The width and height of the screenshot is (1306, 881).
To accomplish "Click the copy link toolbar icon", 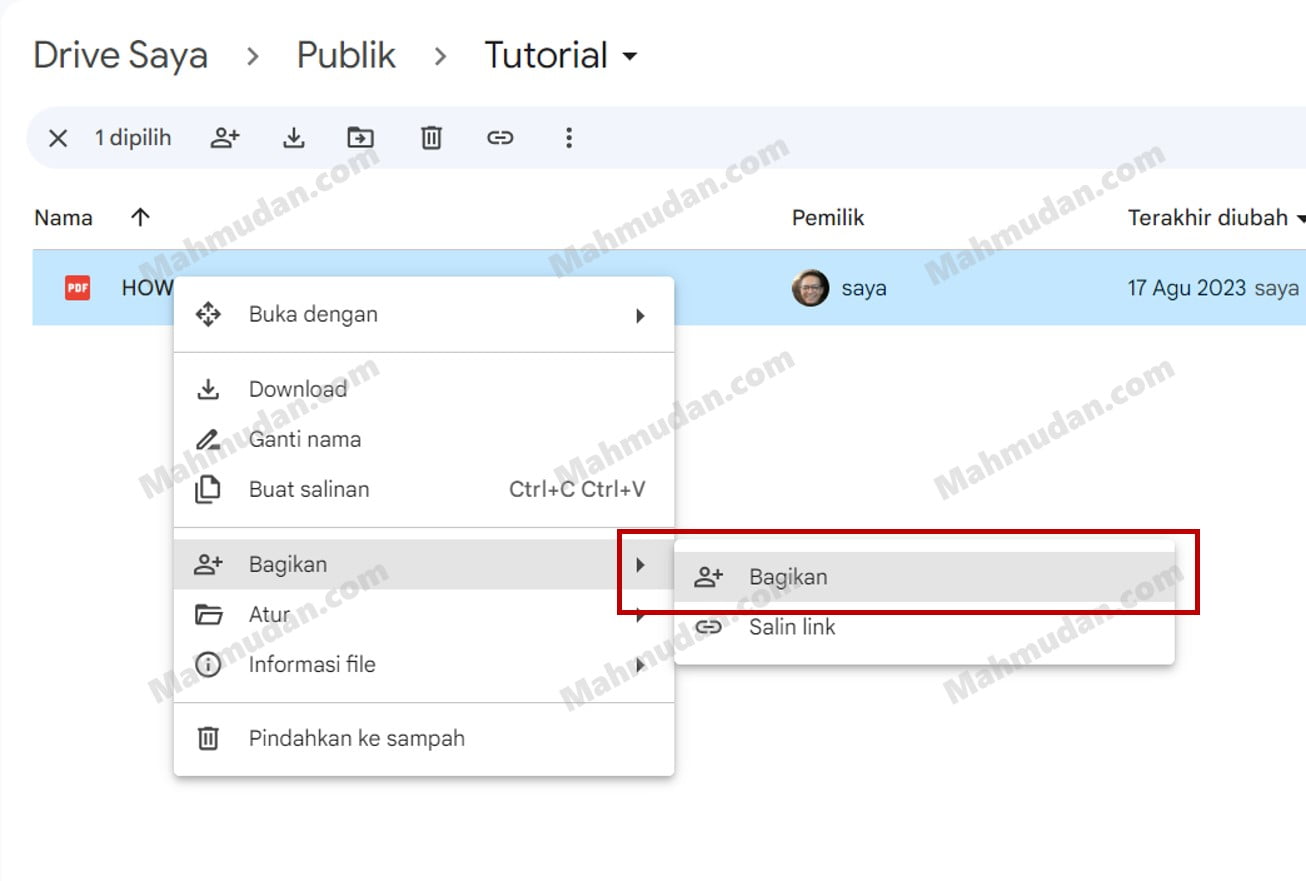I will point(500,138).
